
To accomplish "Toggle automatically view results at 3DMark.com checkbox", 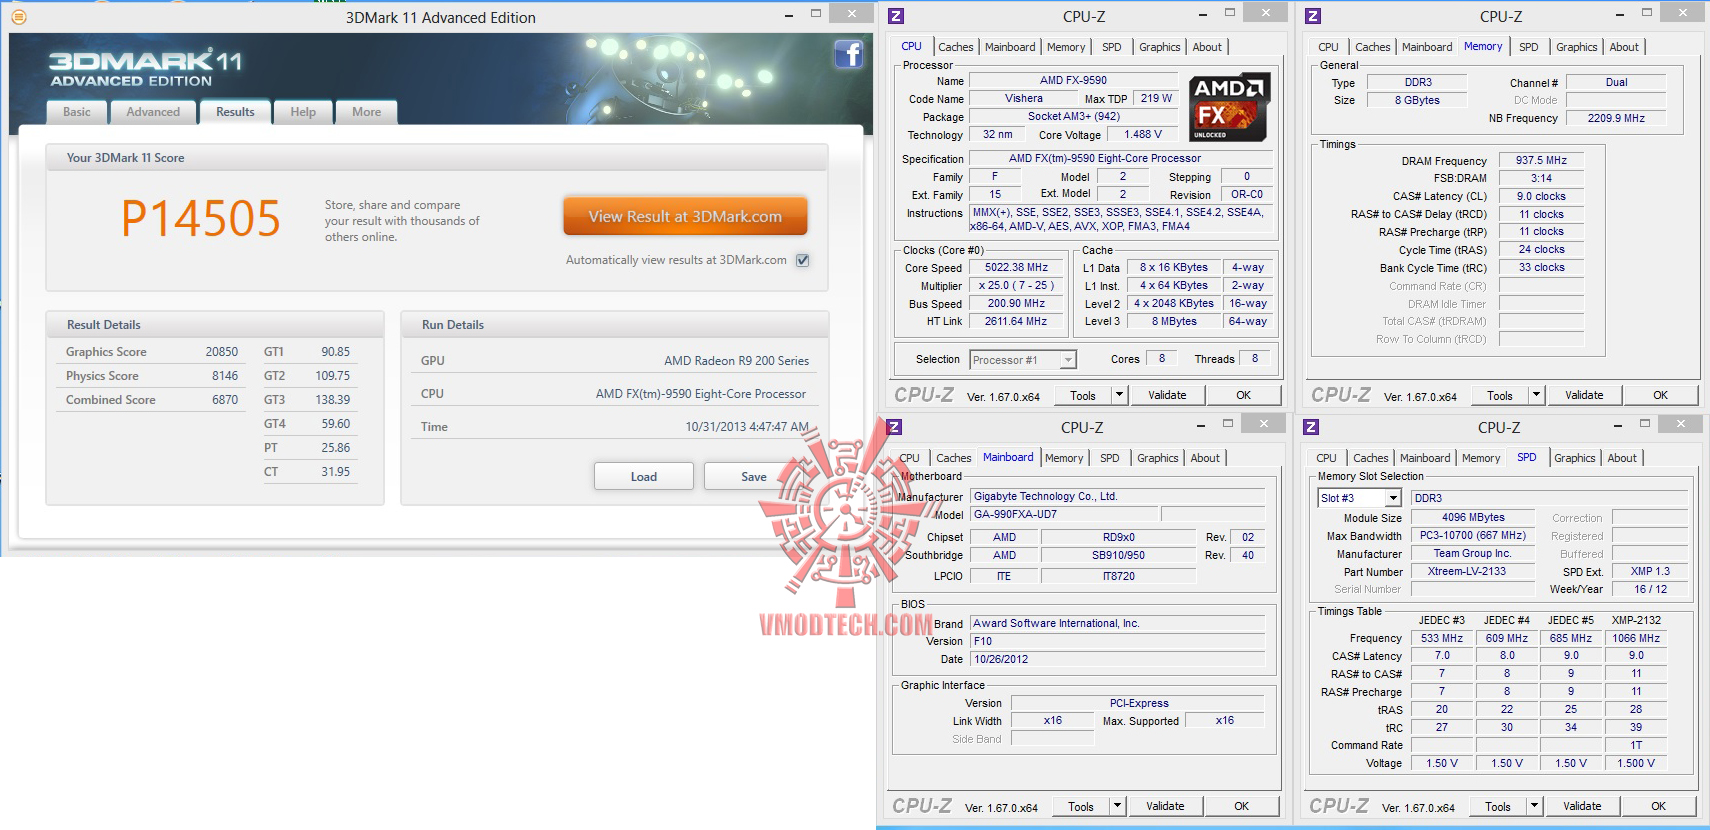I will pos(802,260).
